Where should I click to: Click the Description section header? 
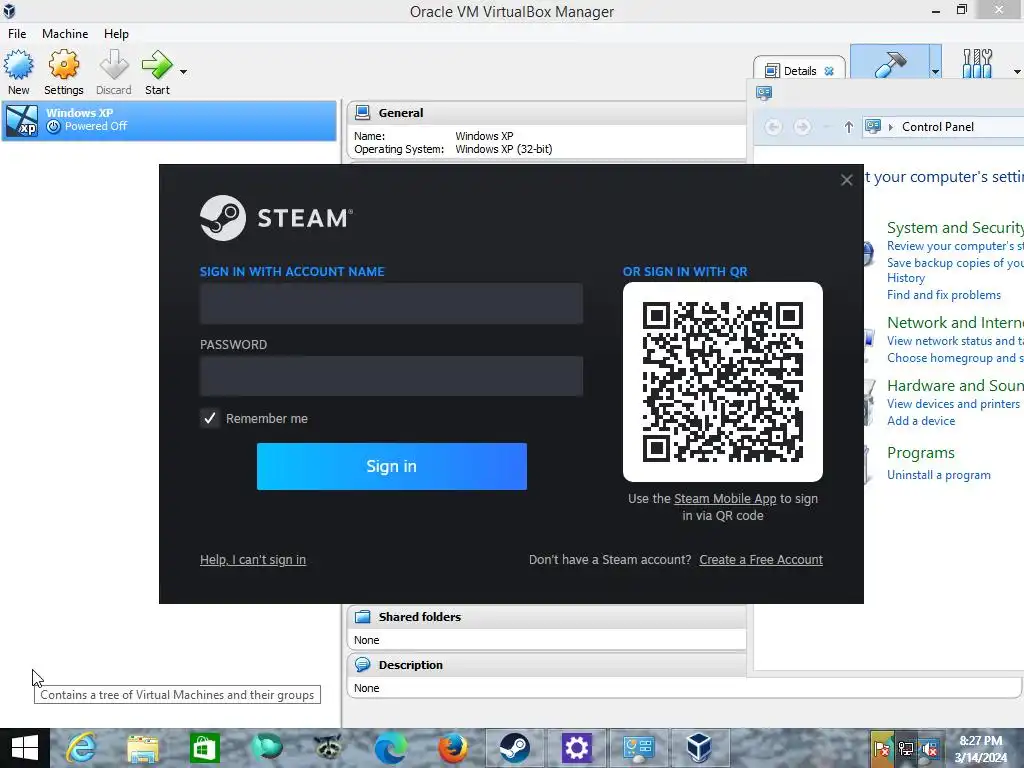[547, 665]
